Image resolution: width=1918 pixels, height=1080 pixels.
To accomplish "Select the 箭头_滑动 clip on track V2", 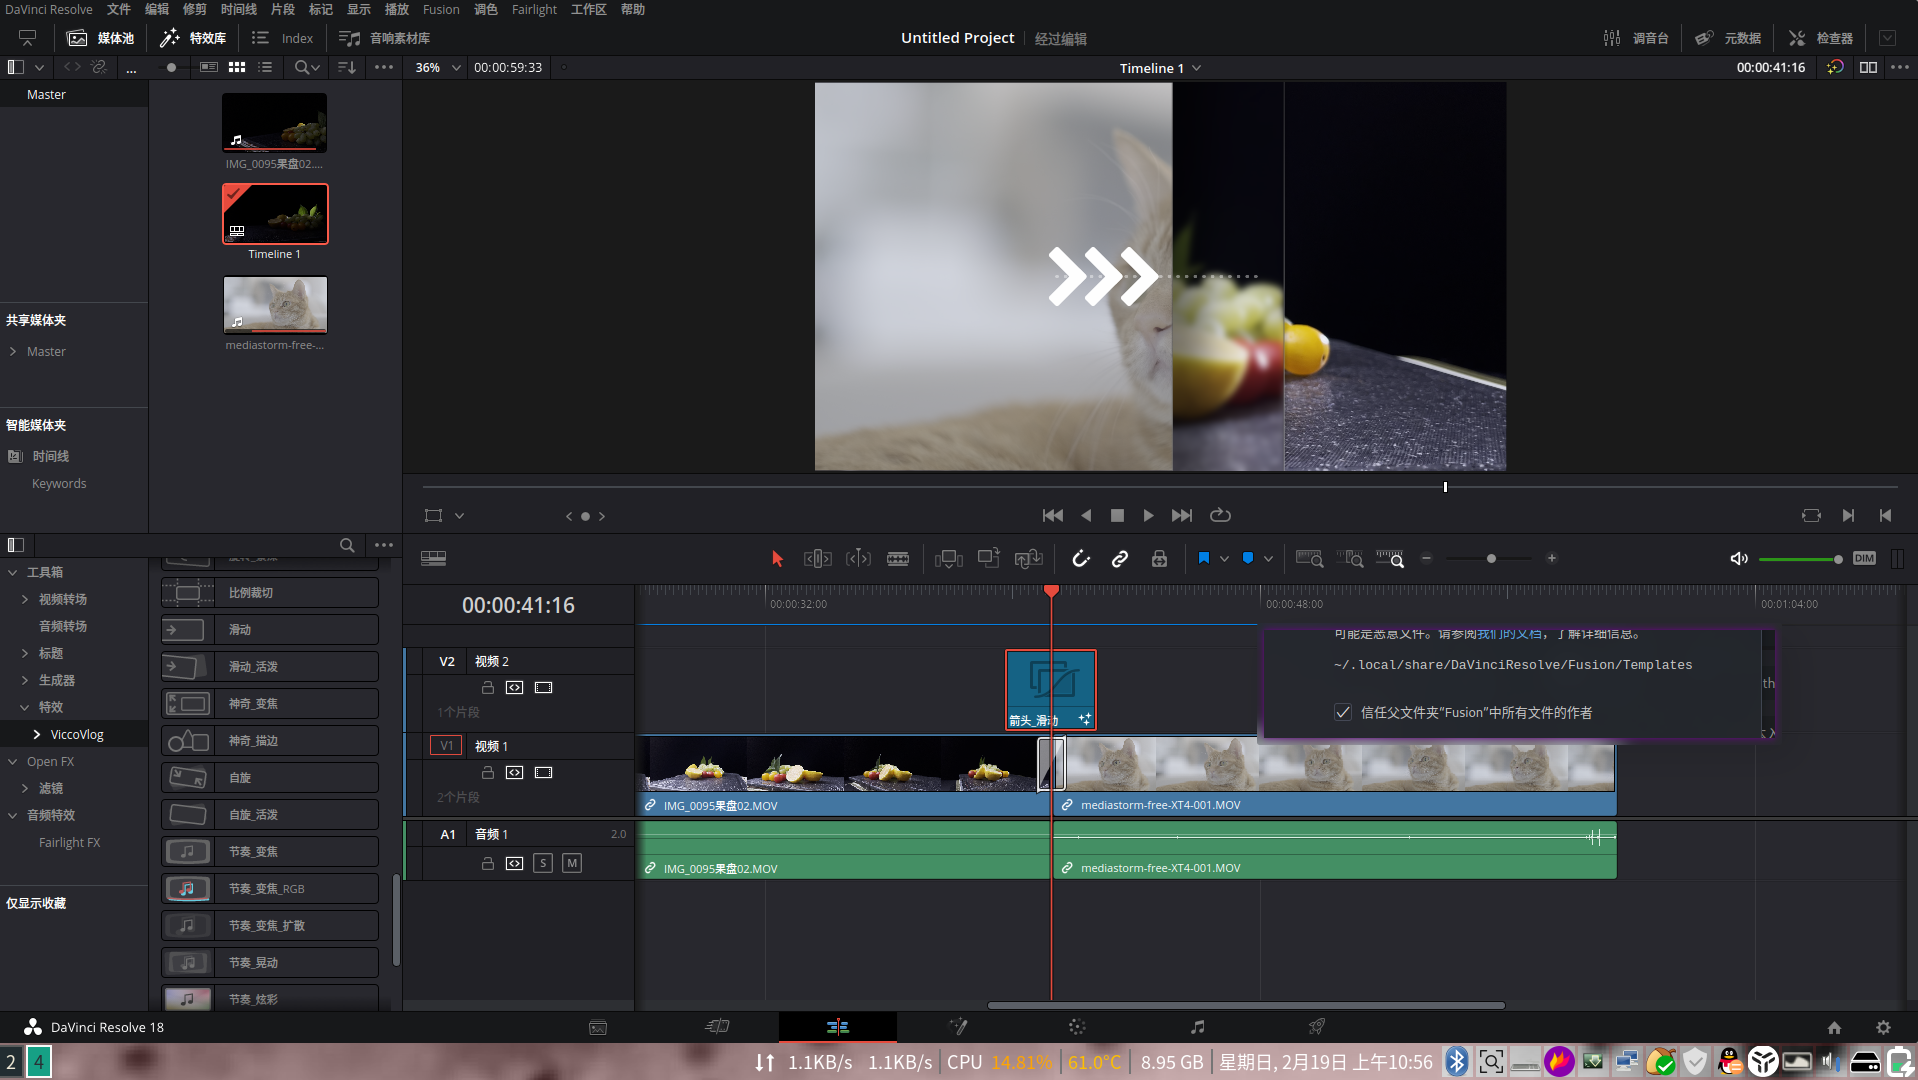I will pyautogui.click(x=1051, y=690).
